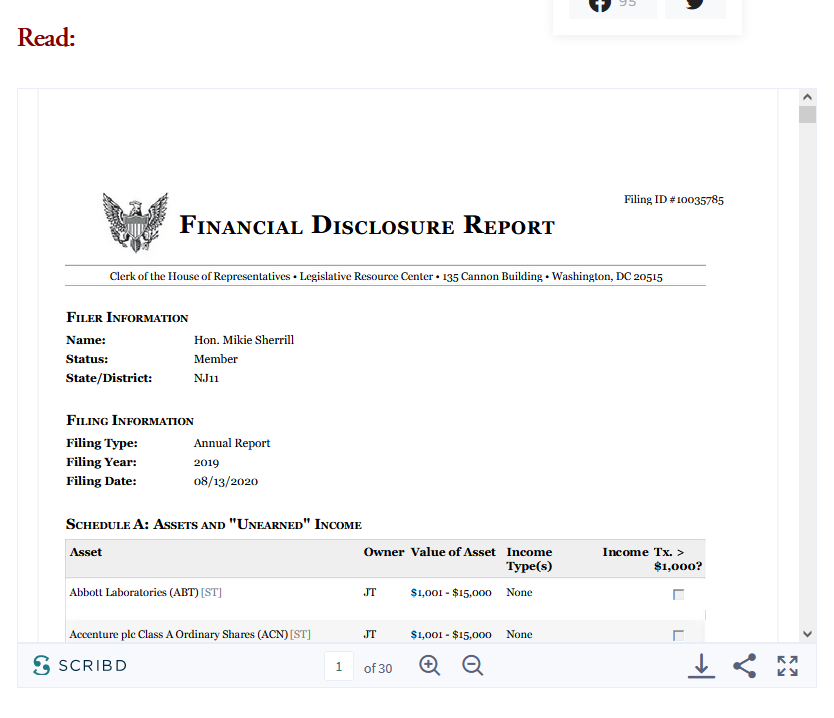The height and width of the screenshot is (718, 834).
Task: Click the Accenture plc owner JT
Action: point(370,634)
